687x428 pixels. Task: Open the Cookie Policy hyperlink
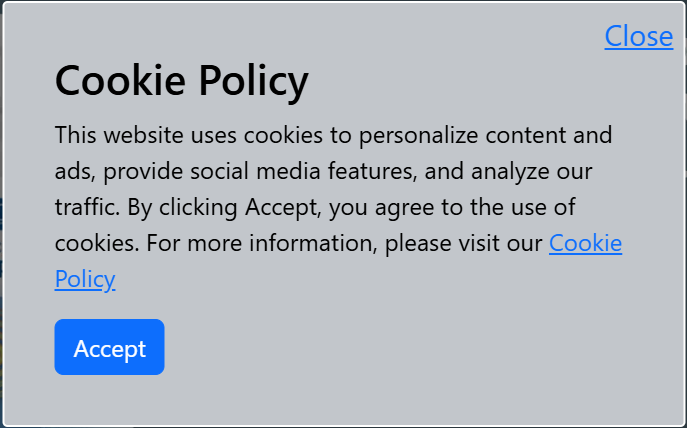(585, 243)
